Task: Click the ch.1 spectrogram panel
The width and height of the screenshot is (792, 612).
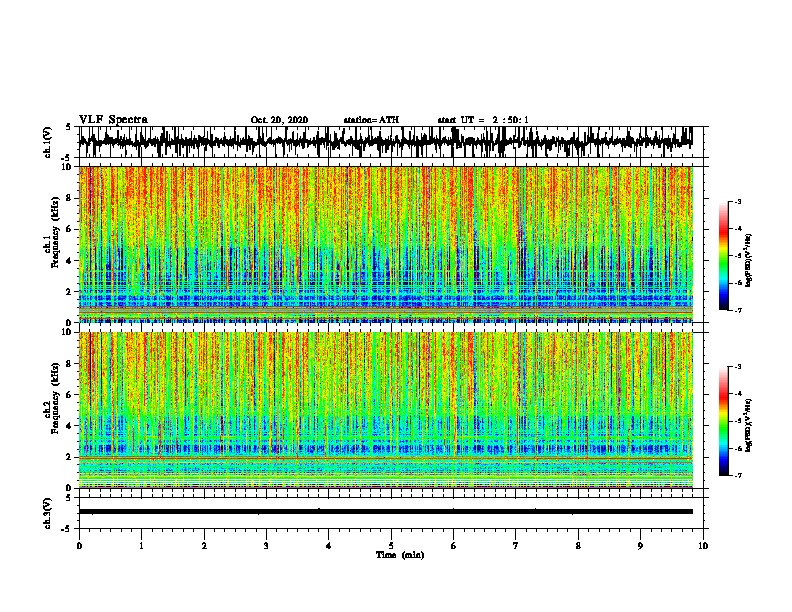Action: [385, 244]
